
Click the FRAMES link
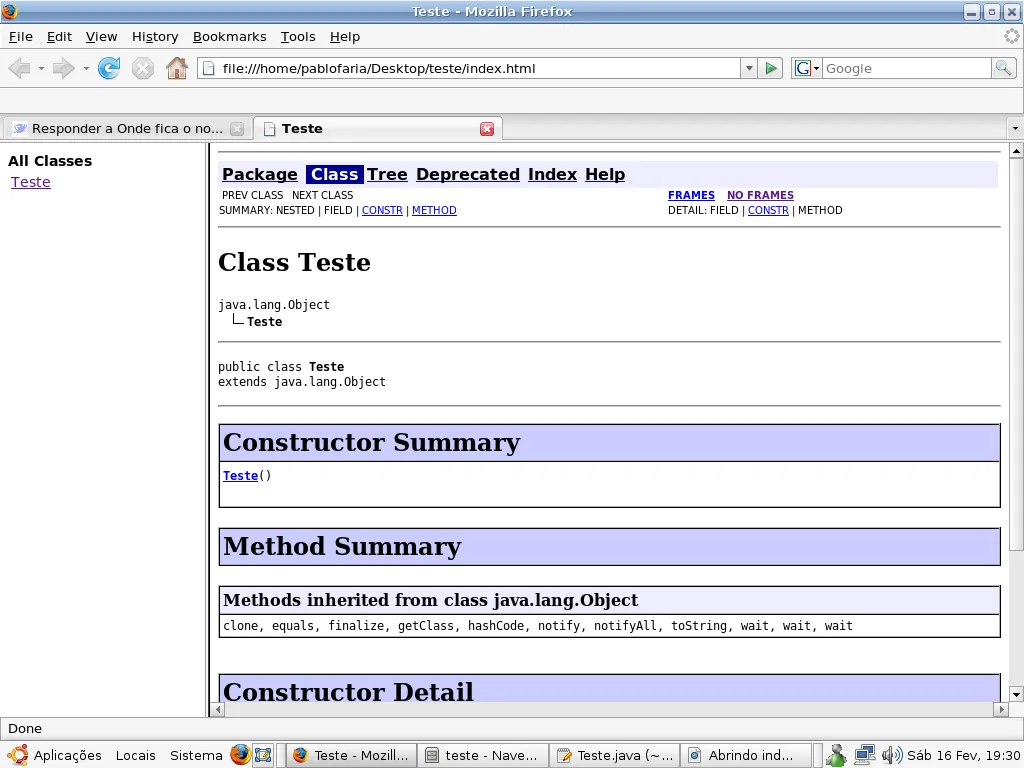691,195
